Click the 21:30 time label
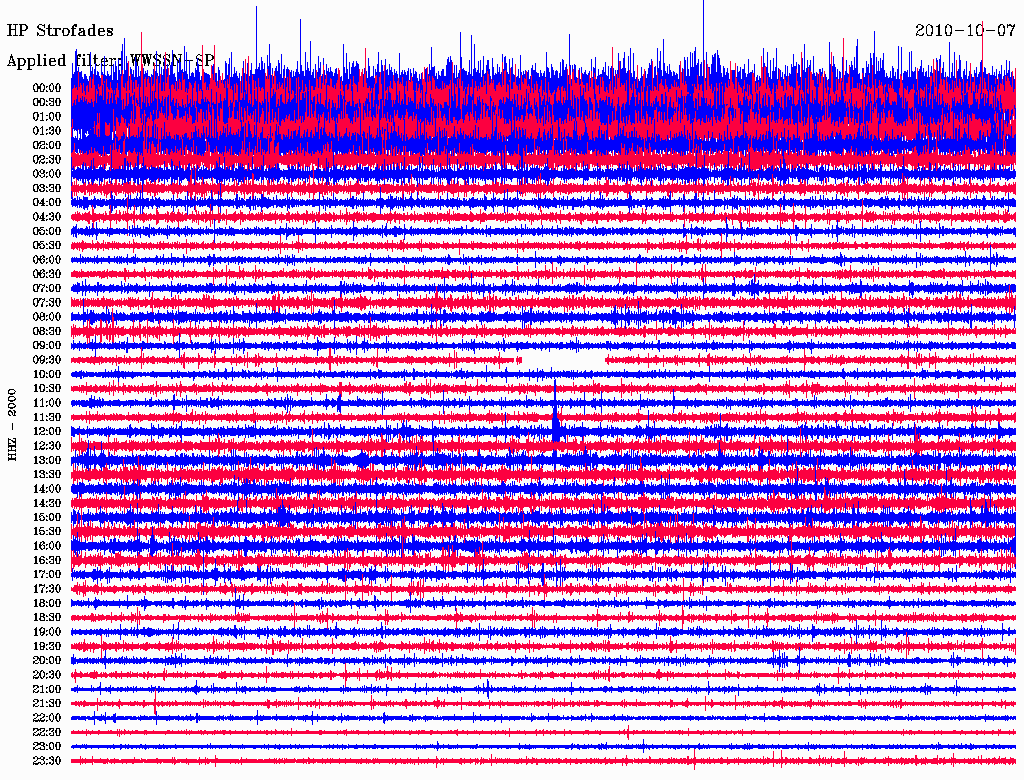This screenshot has width=1024, height=780. [47, 704]
